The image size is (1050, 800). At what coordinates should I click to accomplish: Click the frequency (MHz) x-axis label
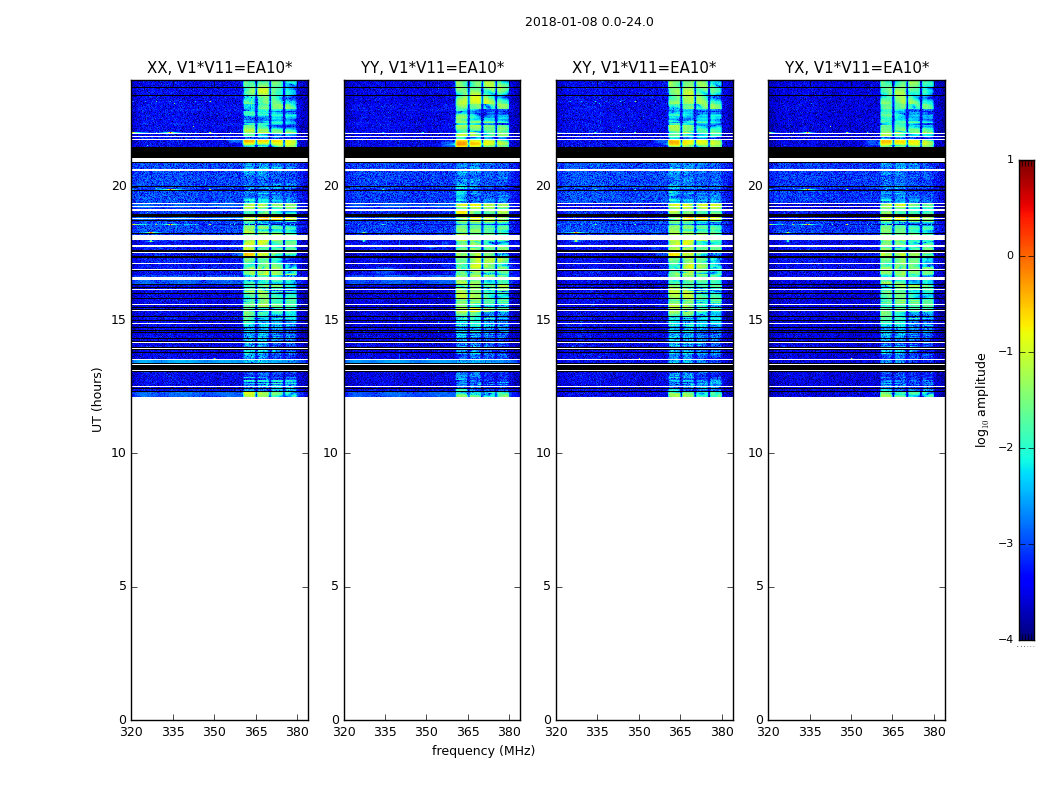pos(483,751)
